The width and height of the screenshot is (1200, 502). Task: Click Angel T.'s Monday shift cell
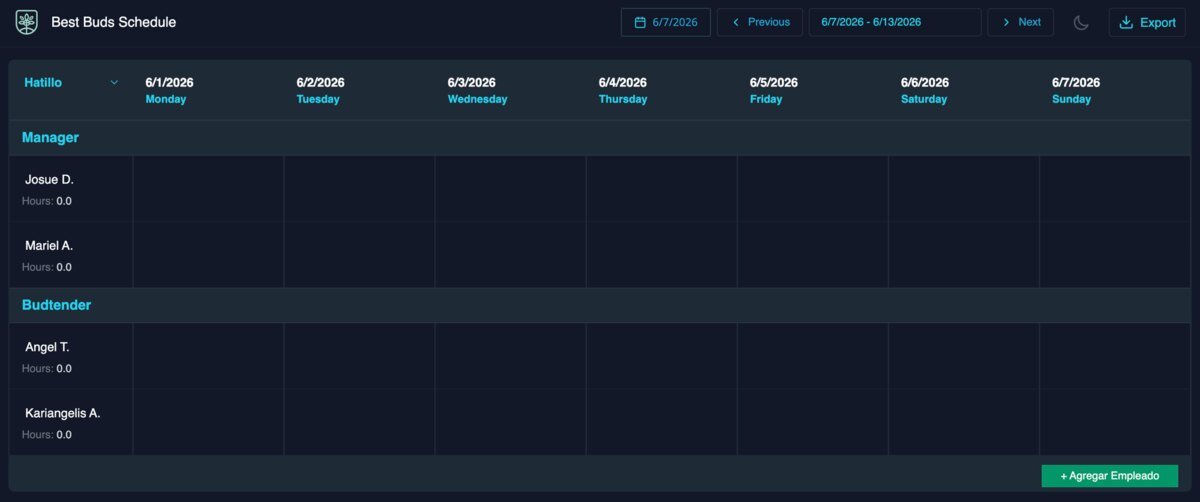[x=208, y=356]
